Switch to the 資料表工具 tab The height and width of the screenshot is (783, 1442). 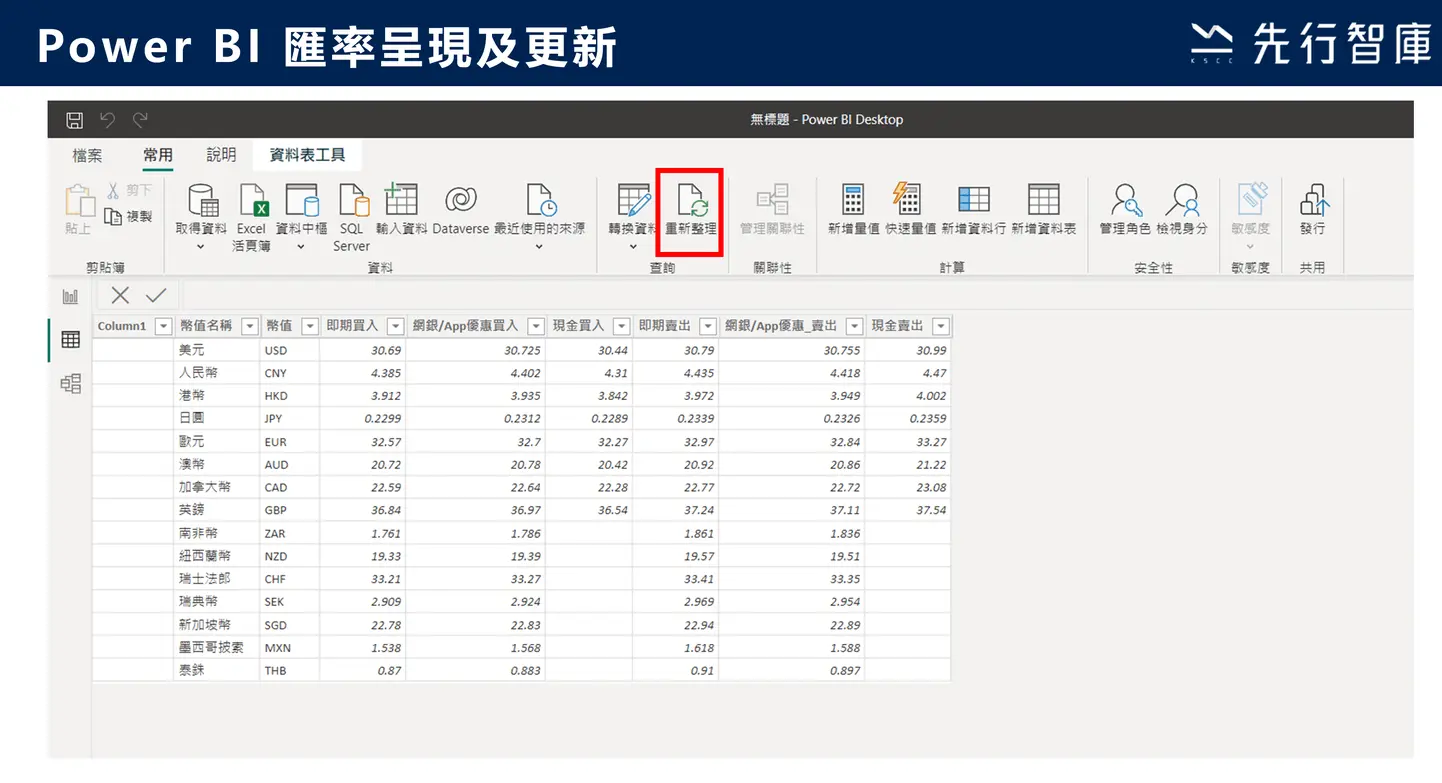click(x=308, y=155)
